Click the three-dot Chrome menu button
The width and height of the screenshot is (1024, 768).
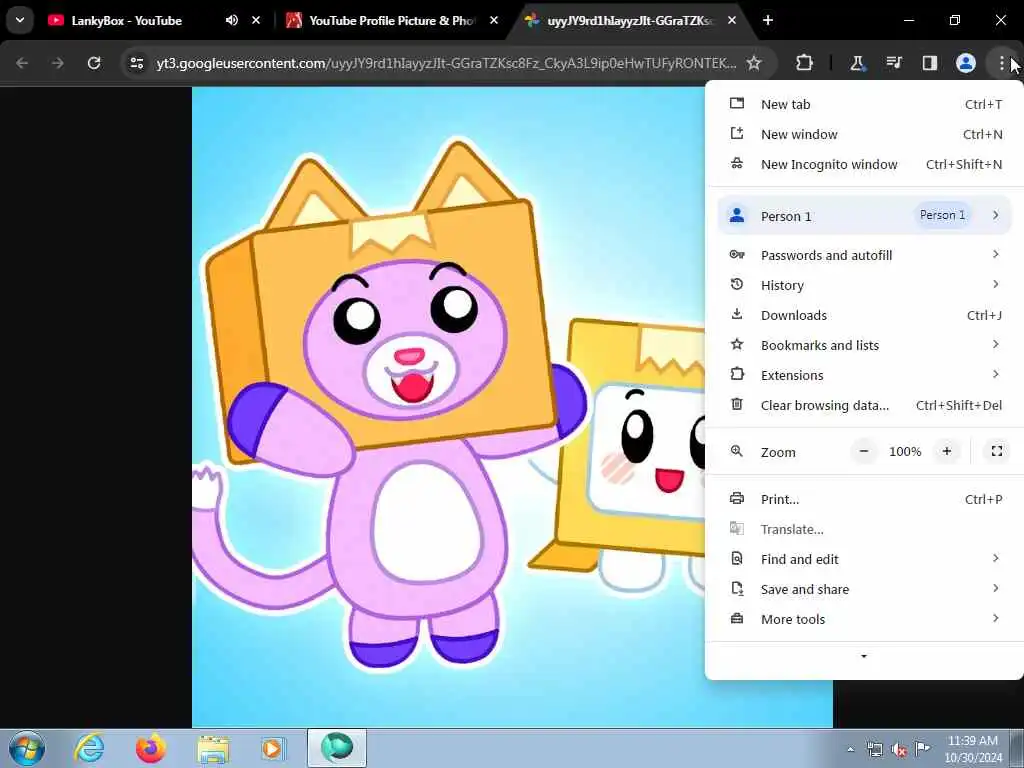(x=1001, y=63)
